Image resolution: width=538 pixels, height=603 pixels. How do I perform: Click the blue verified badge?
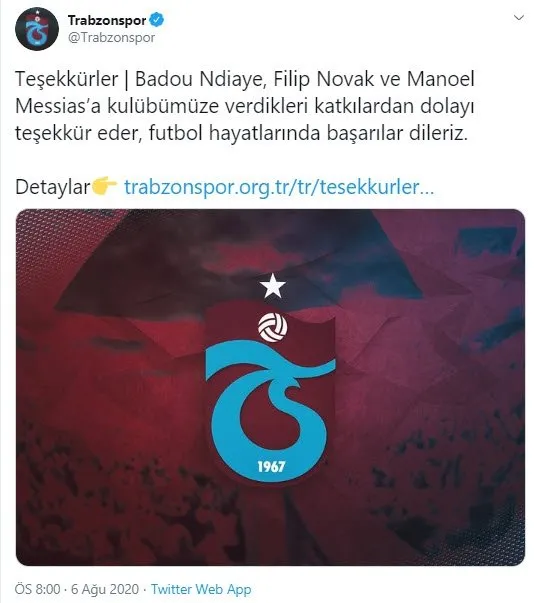tap(157, 20)
